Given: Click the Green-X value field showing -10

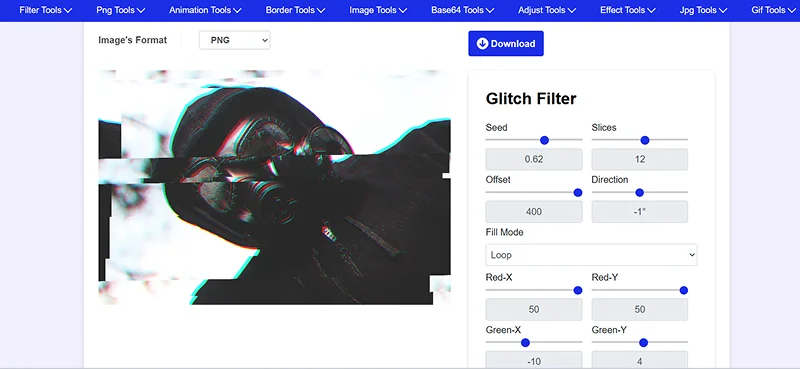Looking at the screenshot, I should 534,360.
